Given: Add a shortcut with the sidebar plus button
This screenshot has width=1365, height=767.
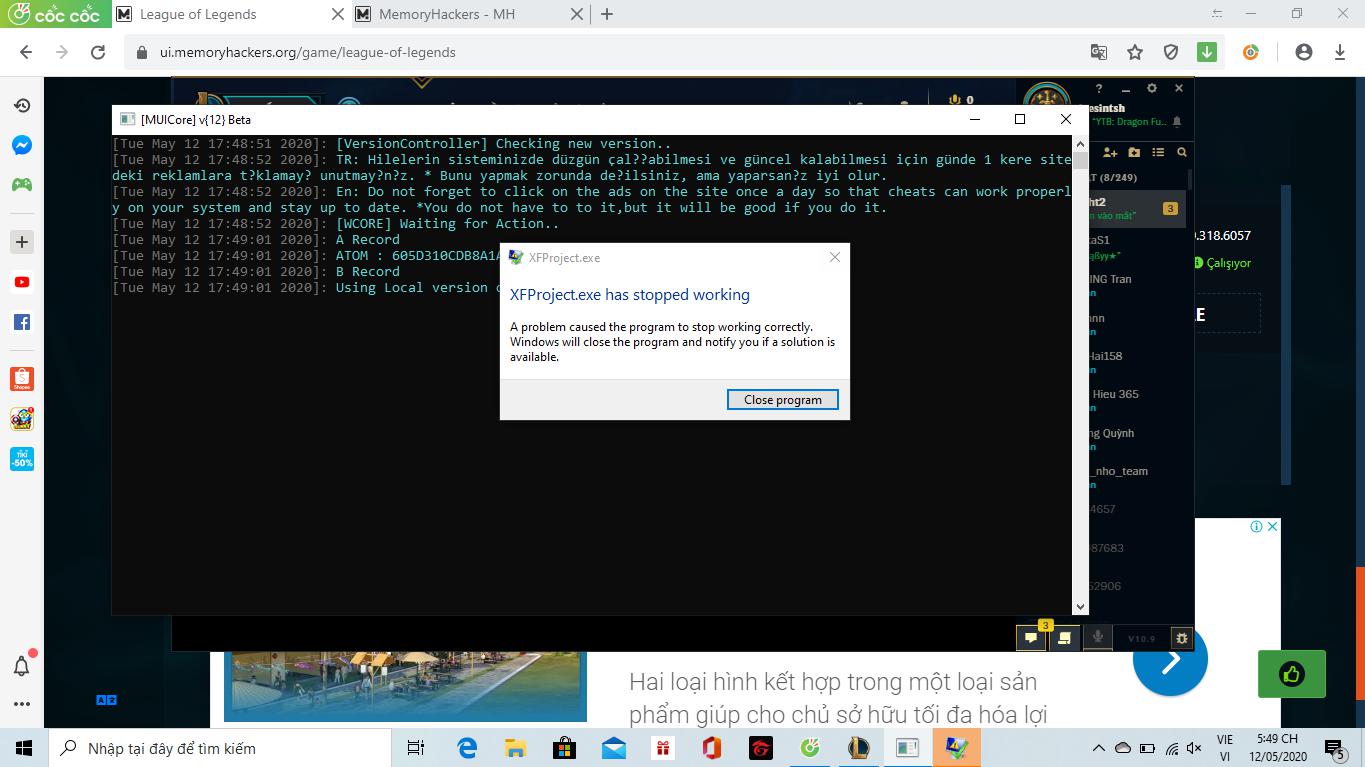Looking at the screenshot, I should click(x=22, y=242).
